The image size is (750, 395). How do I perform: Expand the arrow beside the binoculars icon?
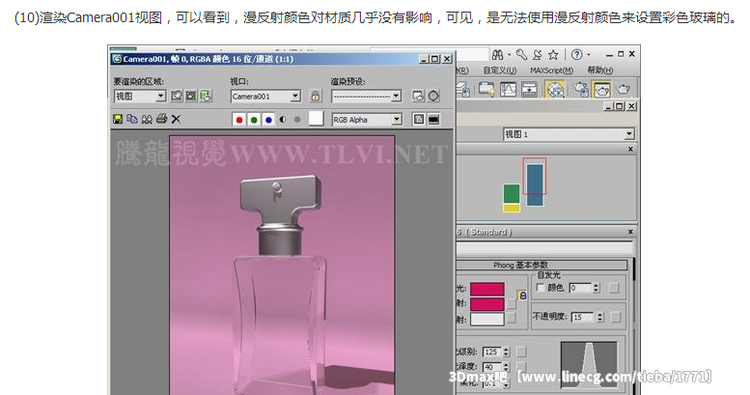[509, 55]
